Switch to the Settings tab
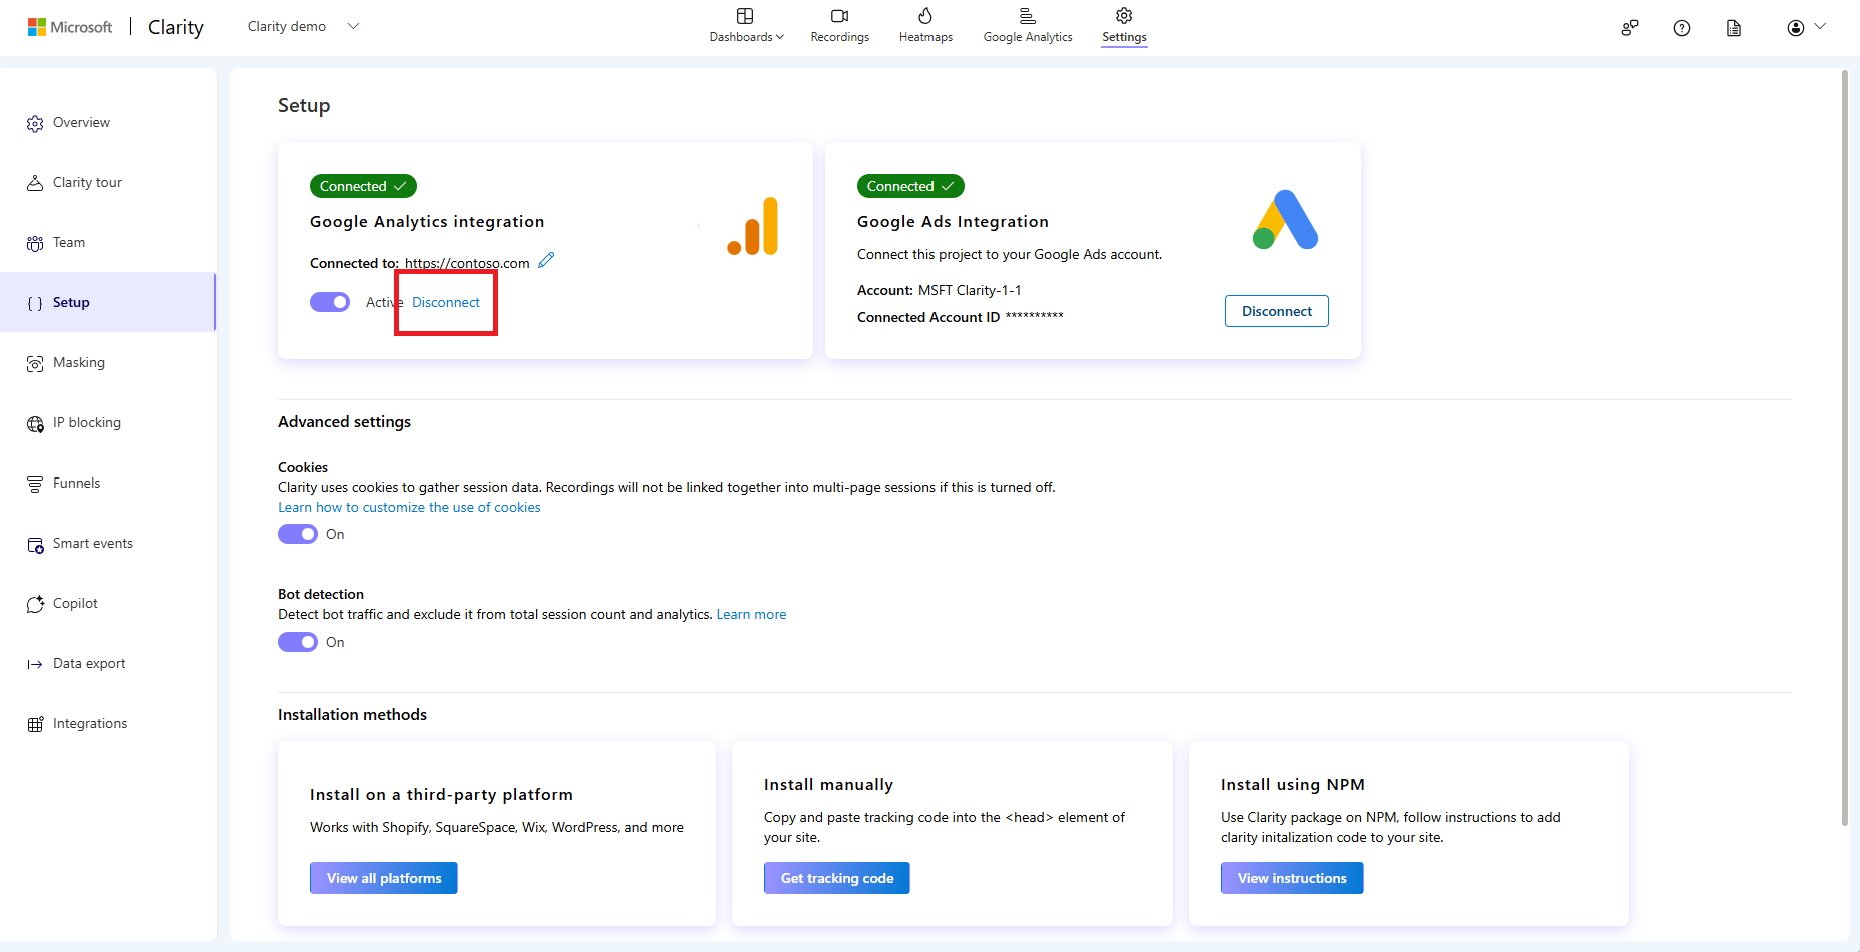This screenshot has width=1860, height=952. [1123, 25]
